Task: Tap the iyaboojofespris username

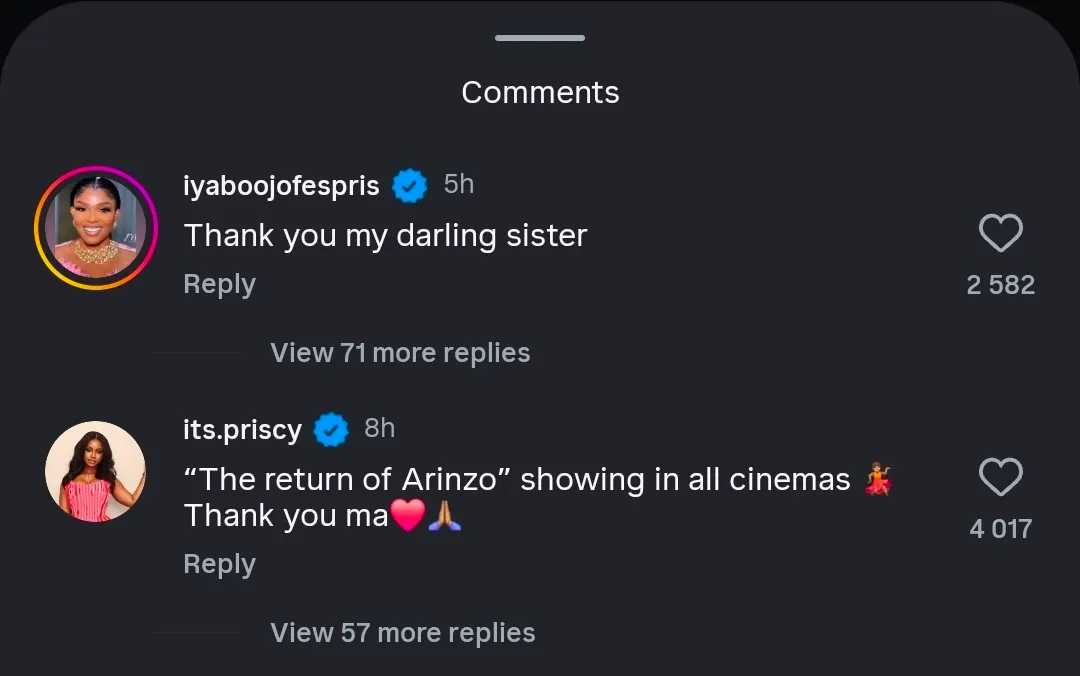Action: (x=282, y=185)
